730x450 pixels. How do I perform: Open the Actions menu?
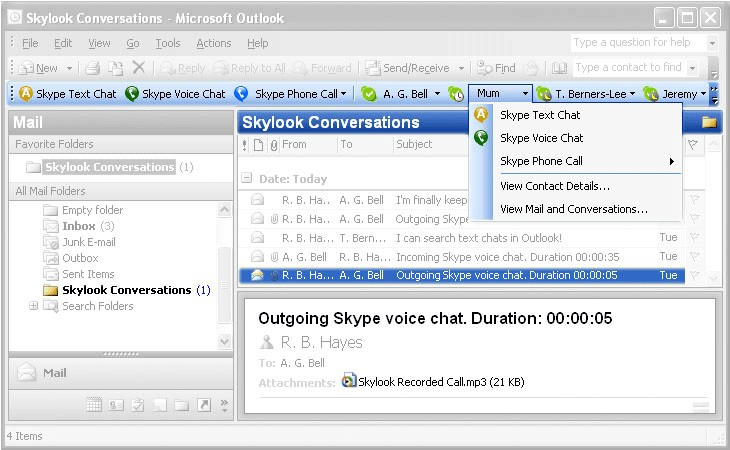[214, 43]
